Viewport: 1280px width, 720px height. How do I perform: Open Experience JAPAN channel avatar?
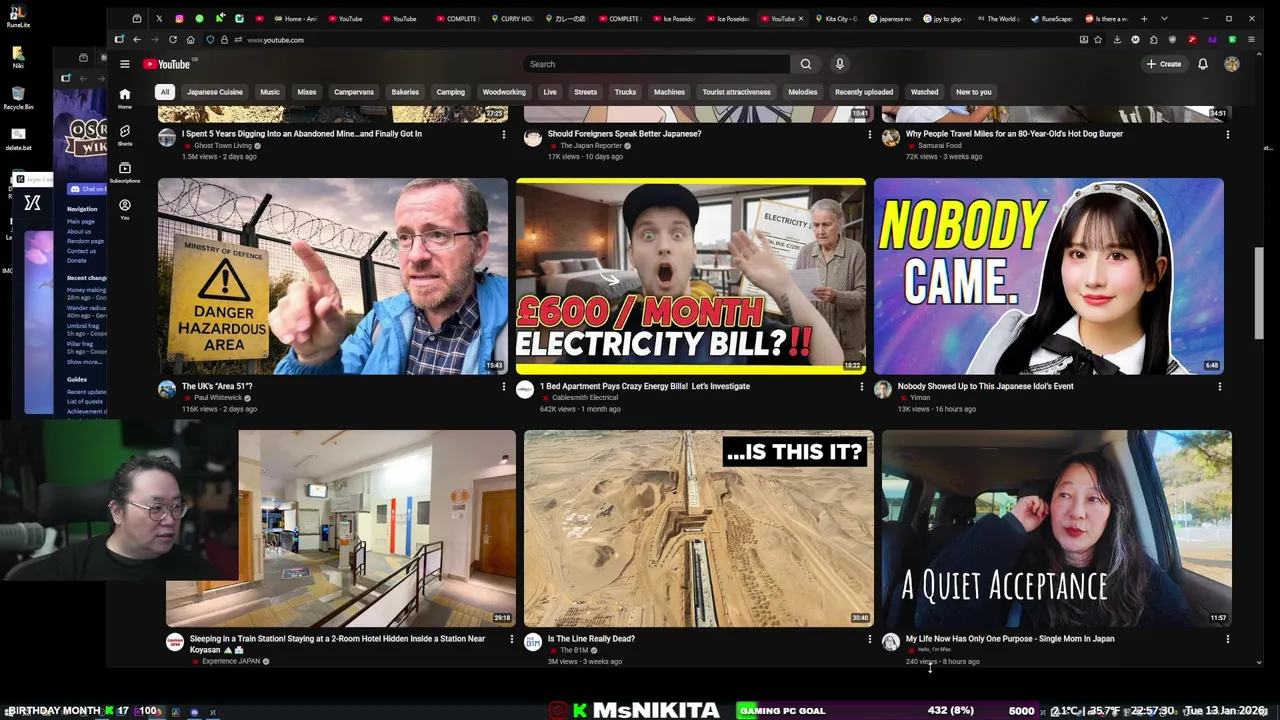tap(175, 642)
